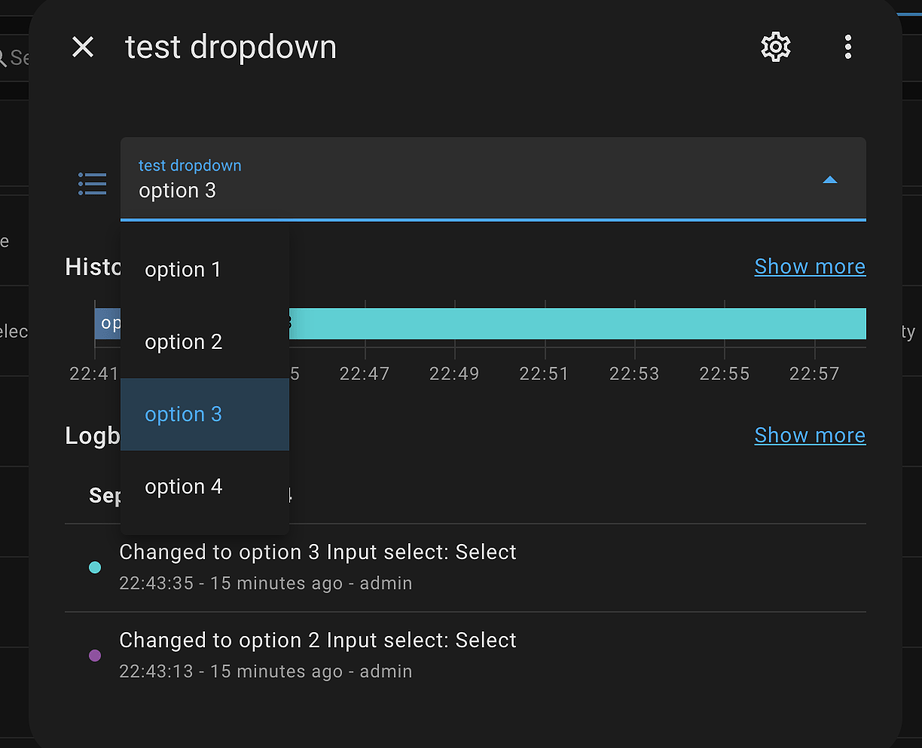Click the purple dot logbook marker

pos(95,655)
